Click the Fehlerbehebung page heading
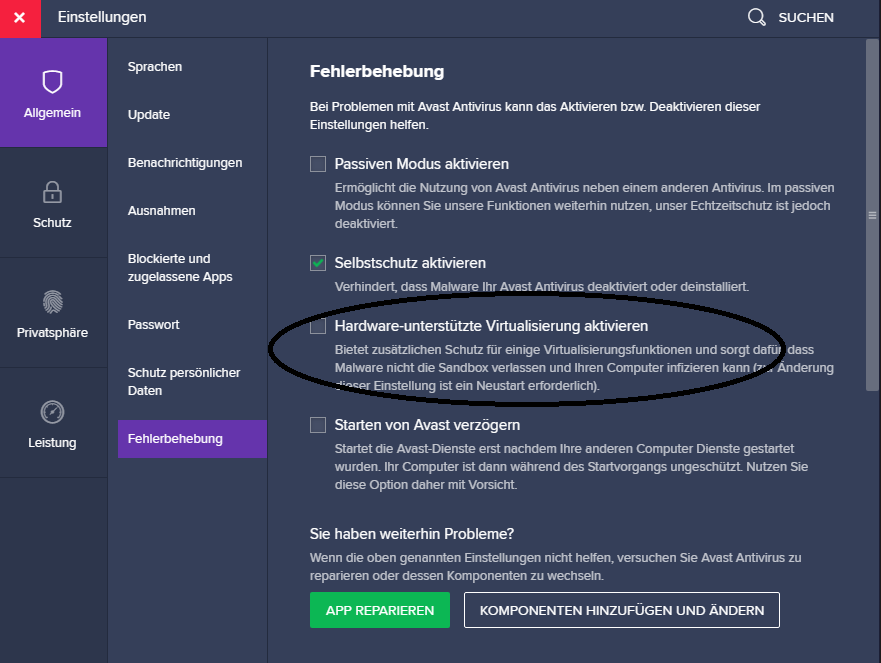 377,72
